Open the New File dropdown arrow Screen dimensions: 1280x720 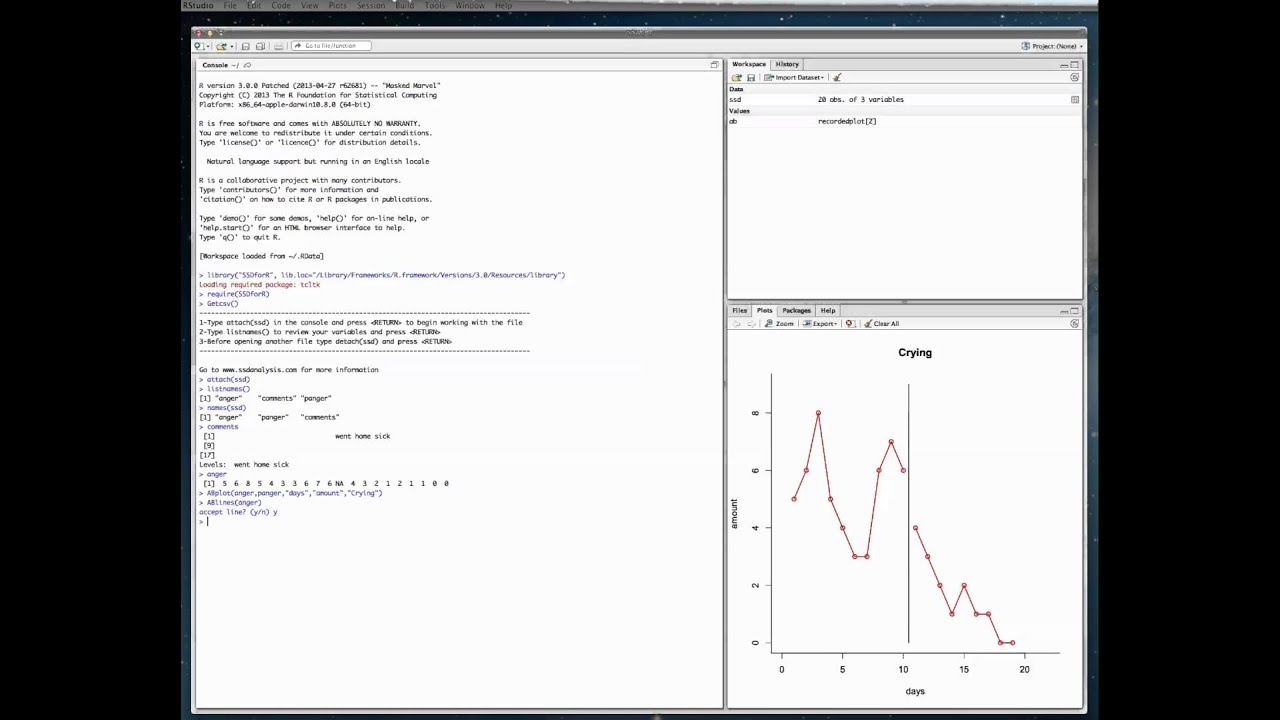pyautogui.click(x=208, y=46)
